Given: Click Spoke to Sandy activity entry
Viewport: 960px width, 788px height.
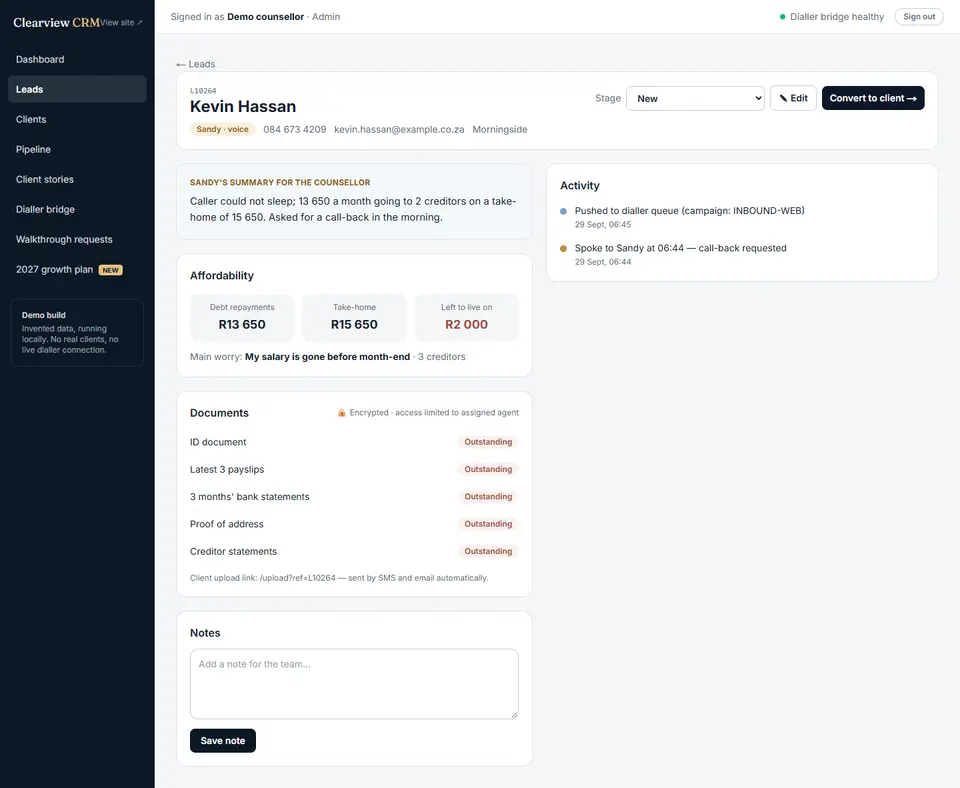Looking at the screenshot, I should tap(680, 248).
